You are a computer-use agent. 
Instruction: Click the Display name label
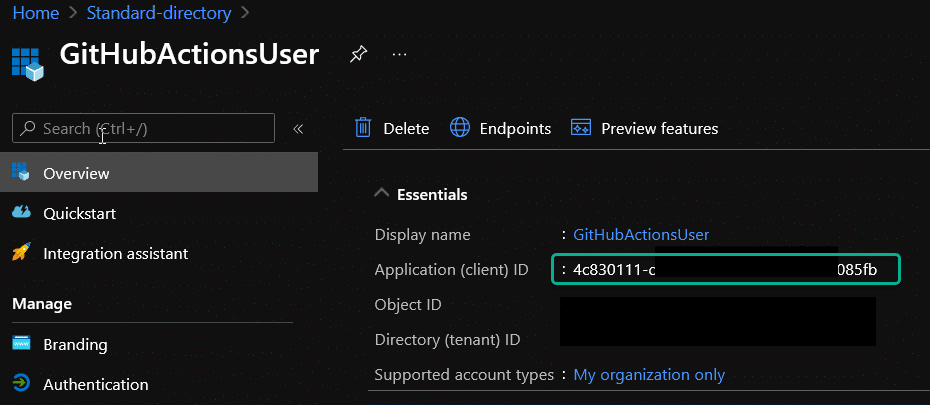pos(422,234)
